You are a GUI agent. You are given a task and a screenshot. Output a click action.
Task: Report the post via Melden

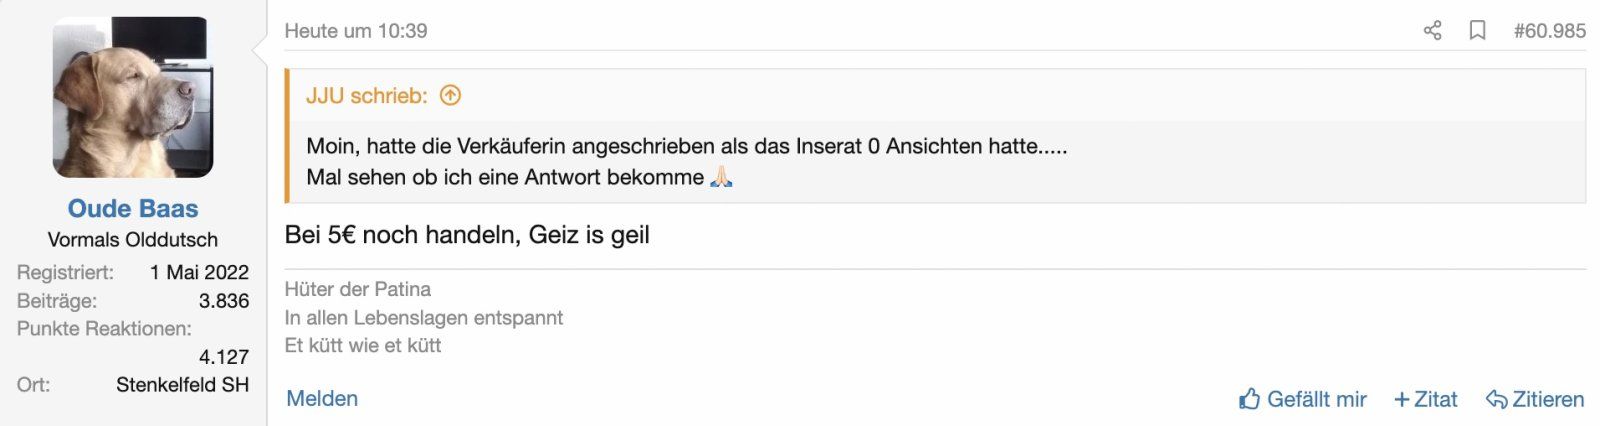click(x=322, y=398)
